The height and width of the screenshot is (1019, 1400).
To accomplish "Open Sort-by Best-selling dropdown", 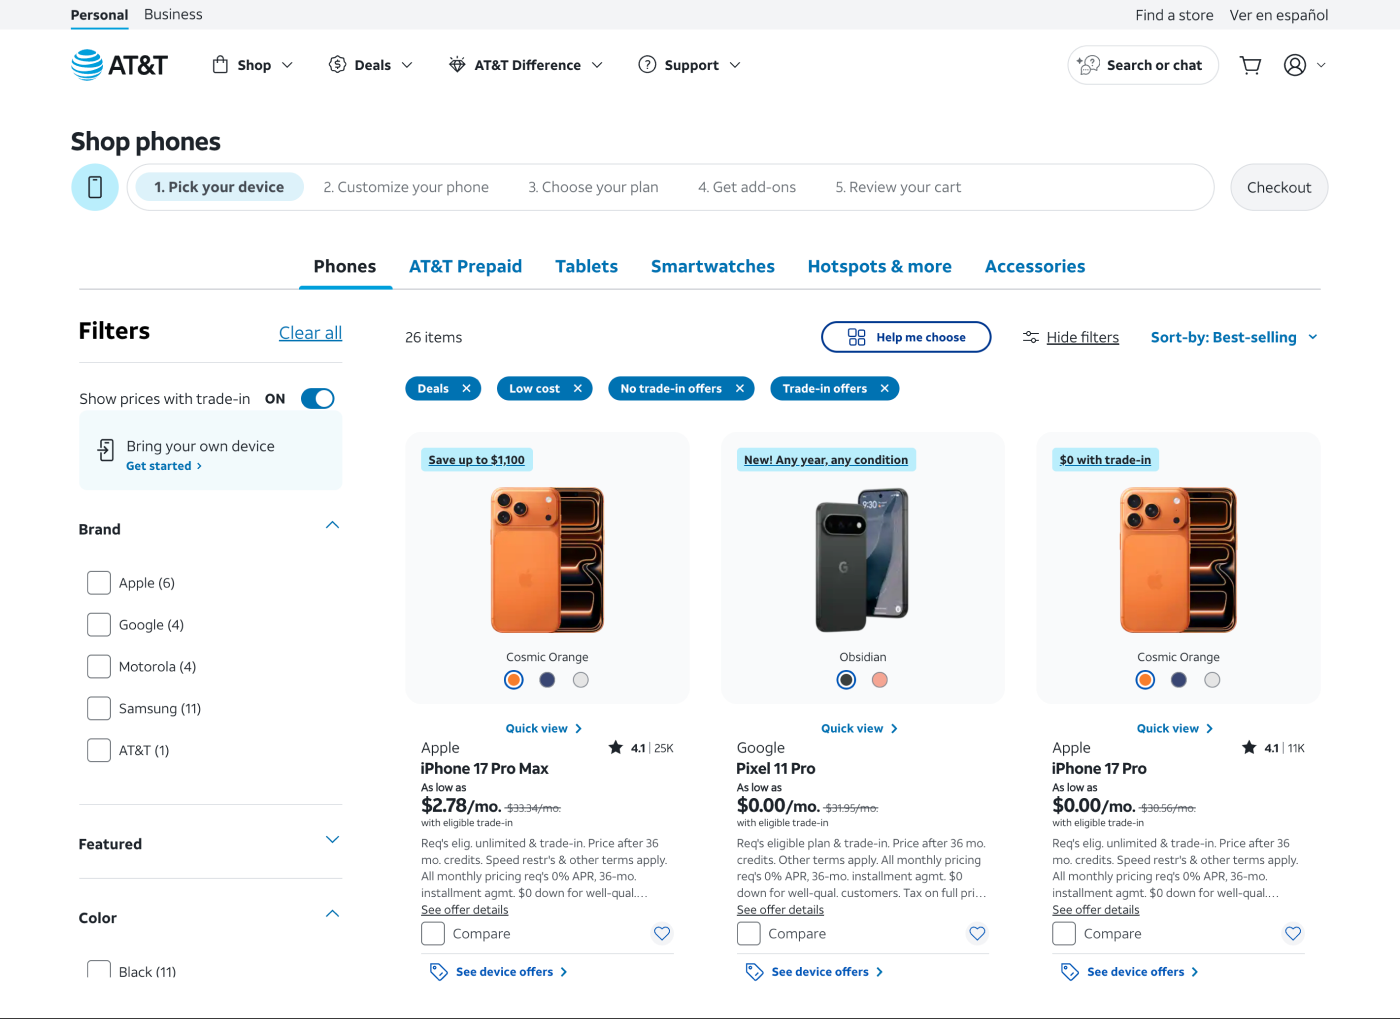I will pyautogui.click(x=1234, y=337).
